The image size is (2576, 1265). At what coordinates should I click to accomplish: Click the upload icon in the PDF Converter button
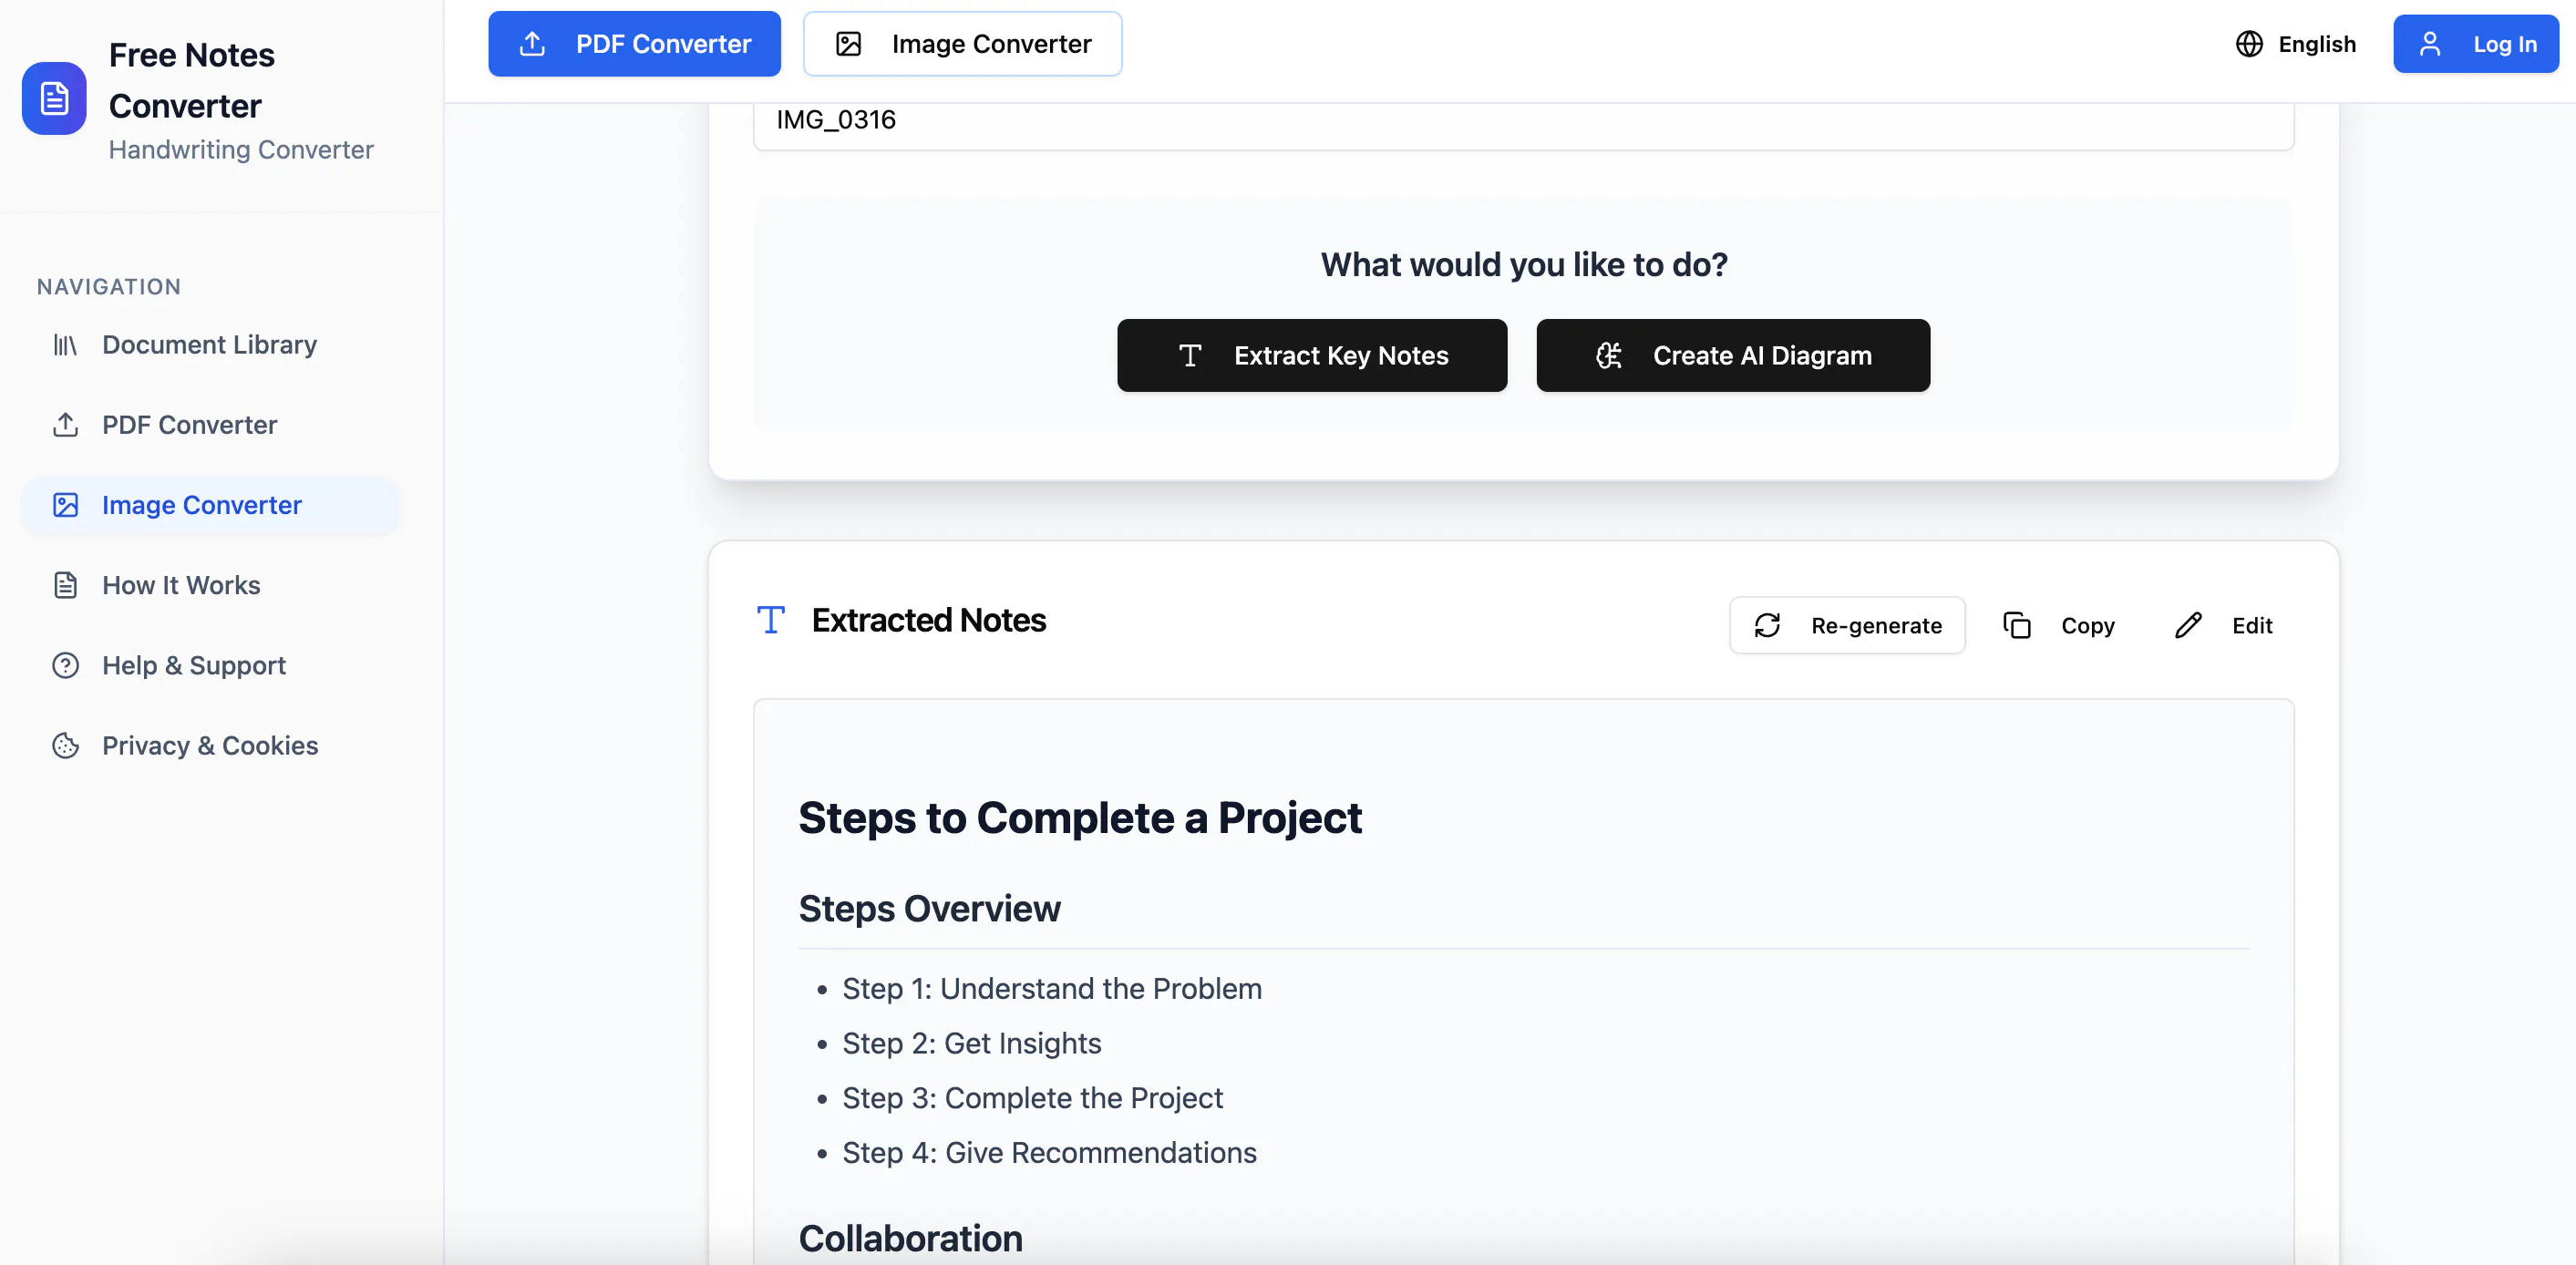tap(533, 44)
